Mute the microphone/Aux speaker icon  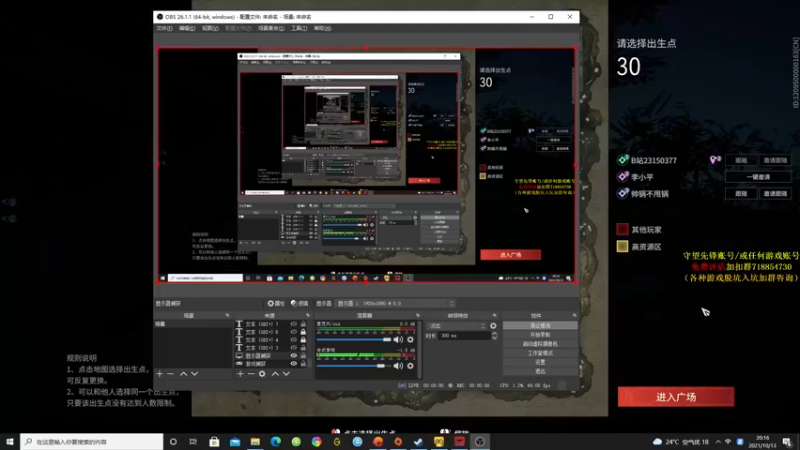point(398,339)
